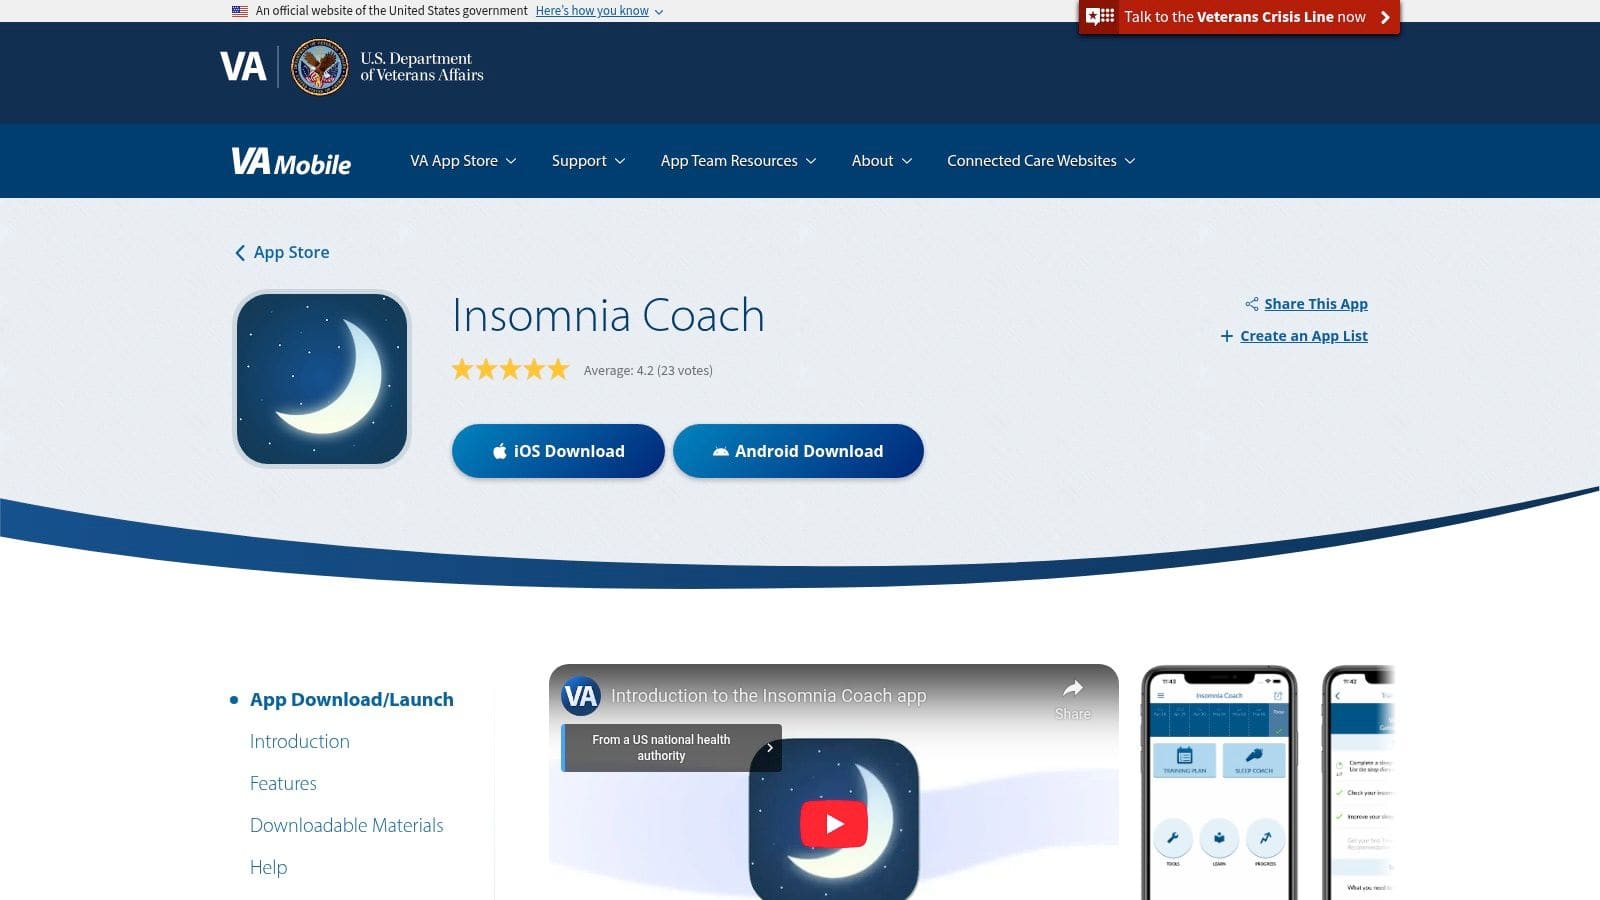Click the VA channel avatar in video
1600x900 pixels.
click(x=581, y=696)
